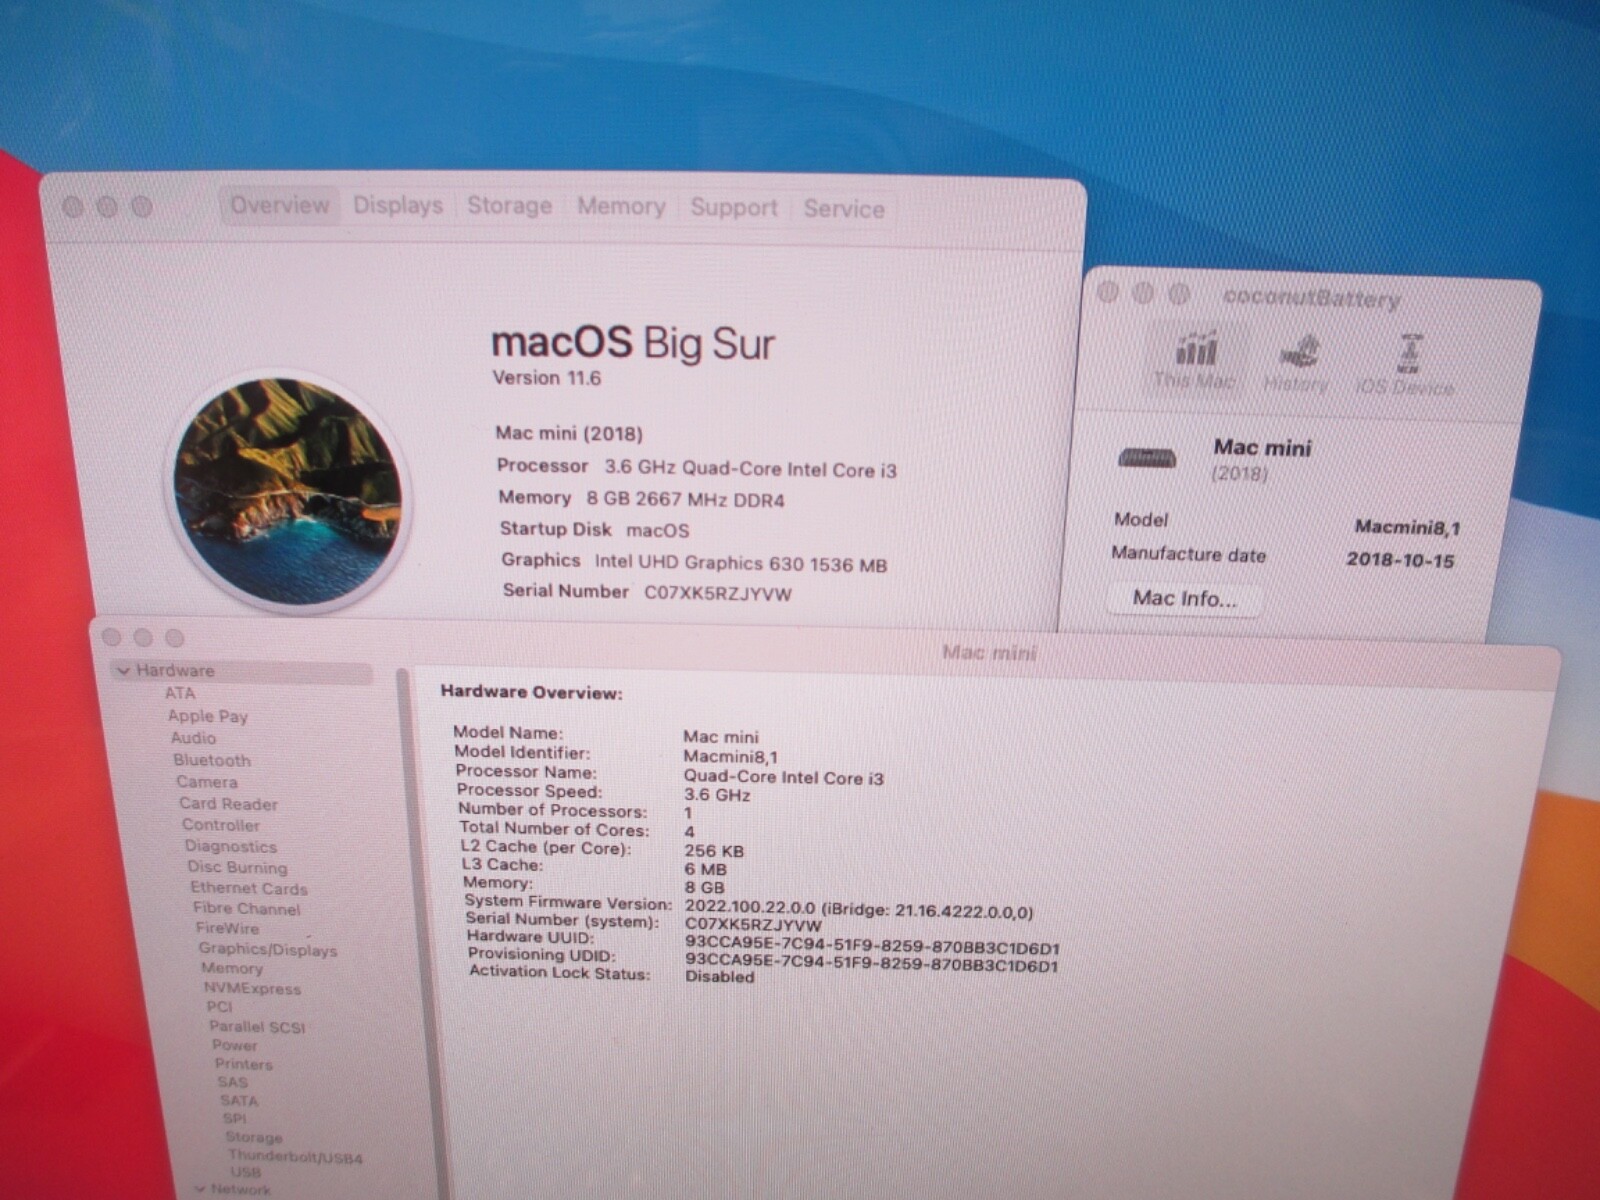This screenshot has width=1600, height=1200.
Task: Close the coconutBattery window
Action: click(x=1107, y=292)
